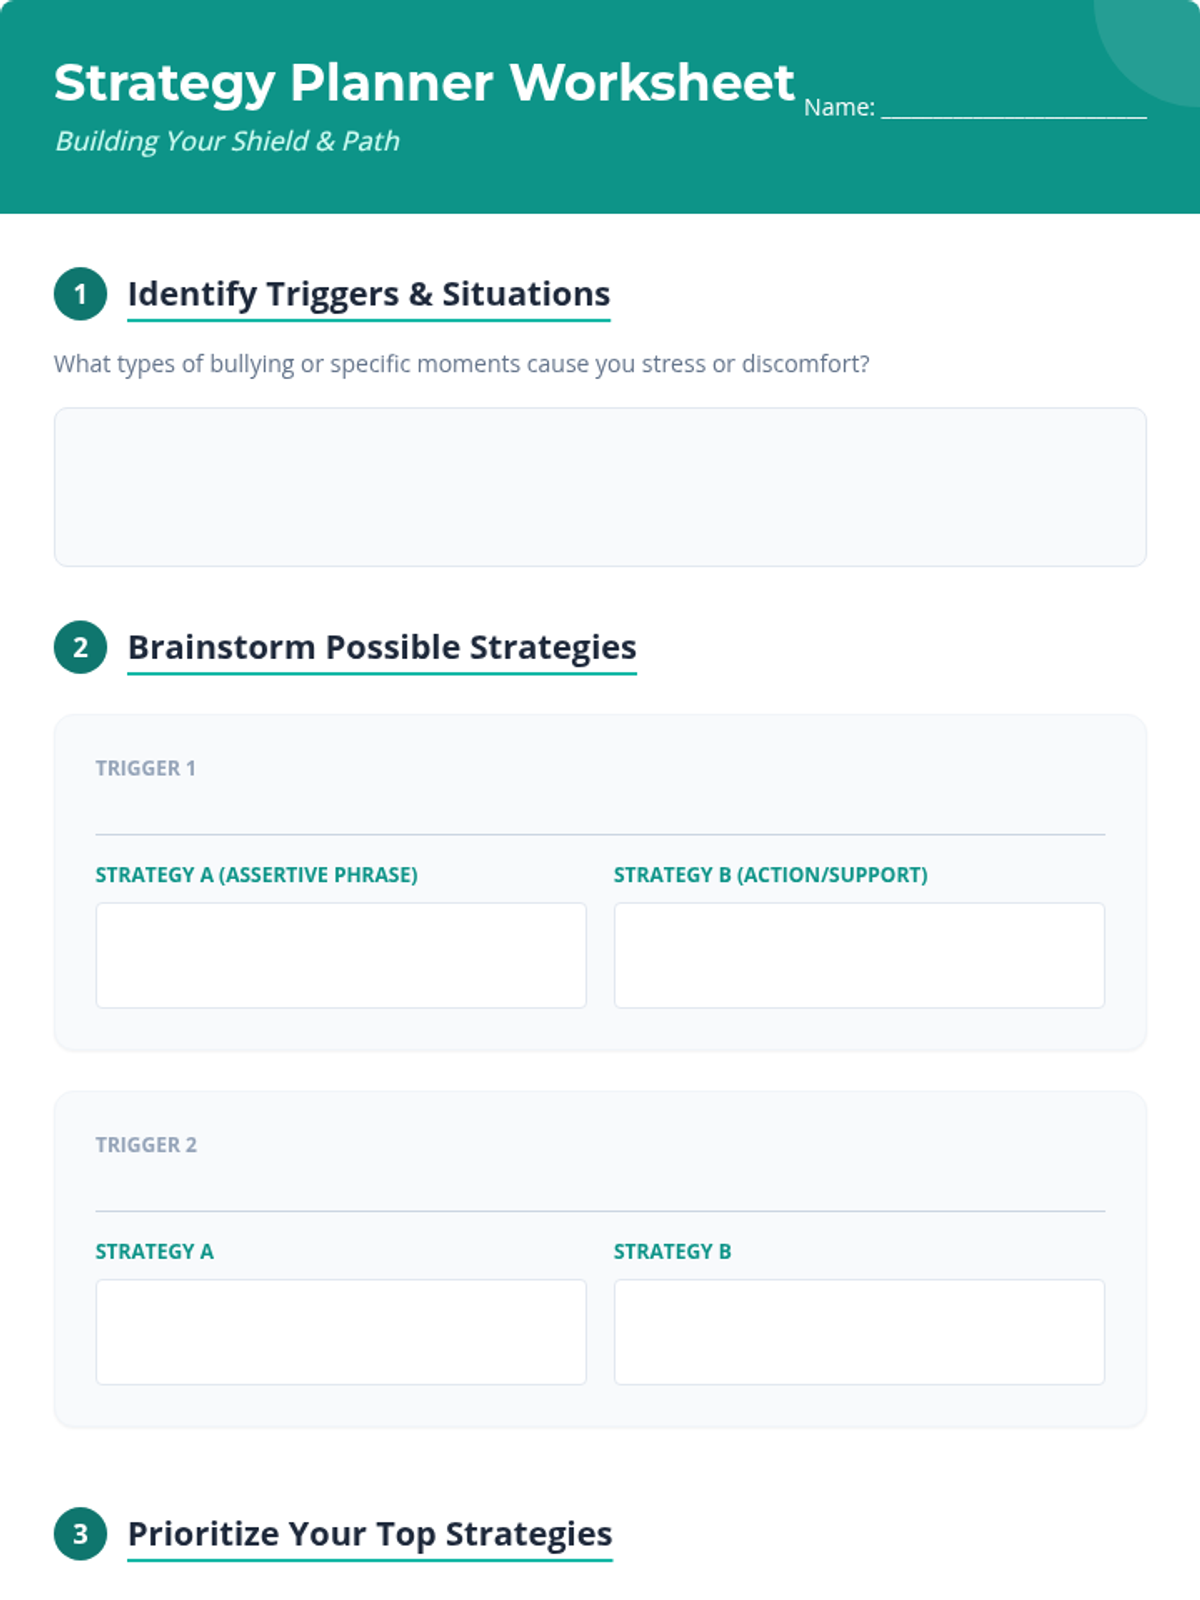Click the Prioritize Your Top Strategies heading

[x=369, y=1534]
